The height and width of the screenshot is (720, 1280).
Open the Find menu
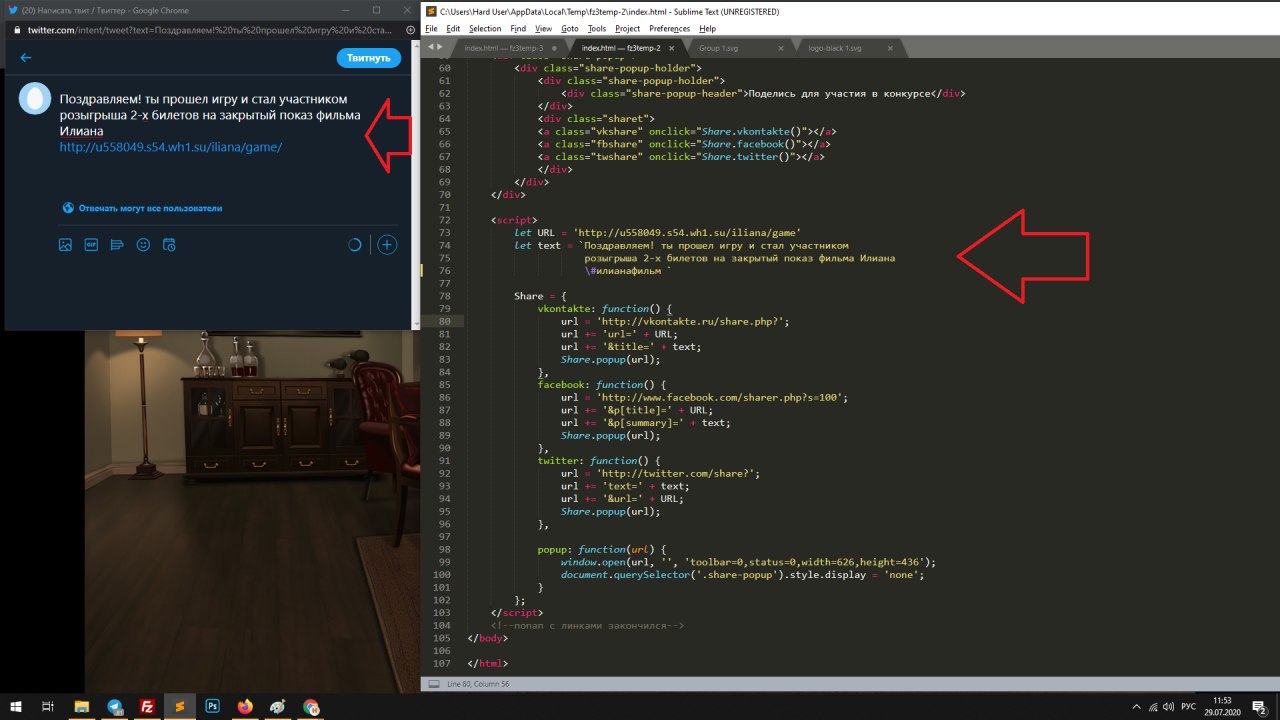coord(518,29)
